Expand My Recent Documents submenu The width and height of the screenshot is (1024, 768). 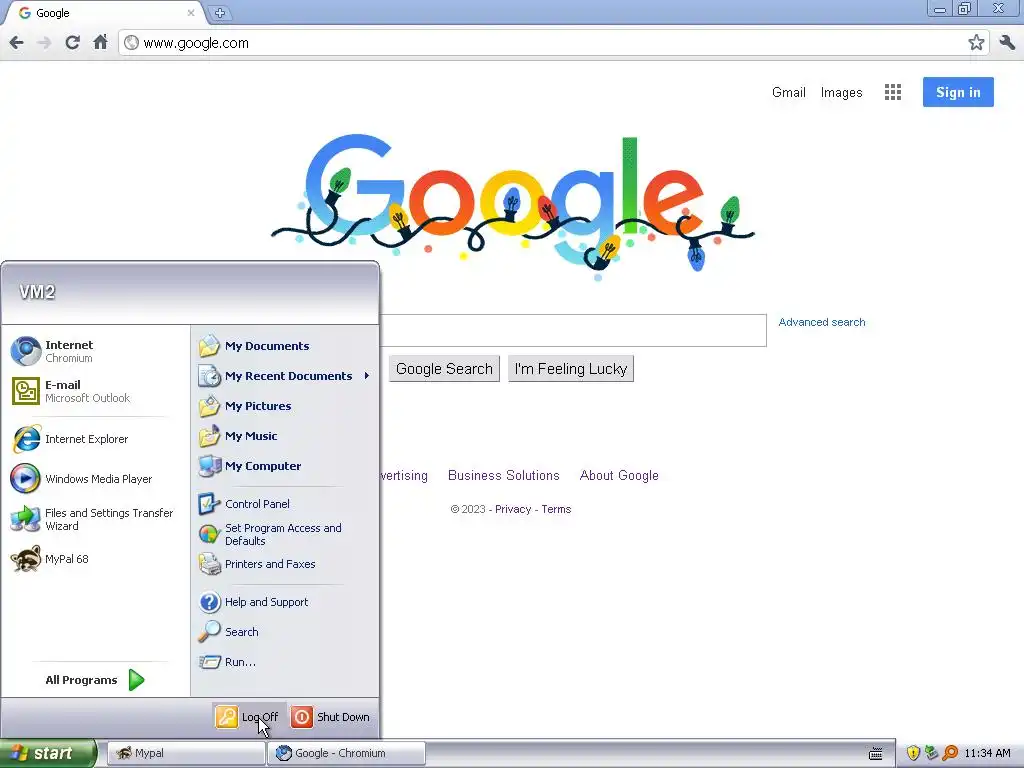[x=285, y=376]
